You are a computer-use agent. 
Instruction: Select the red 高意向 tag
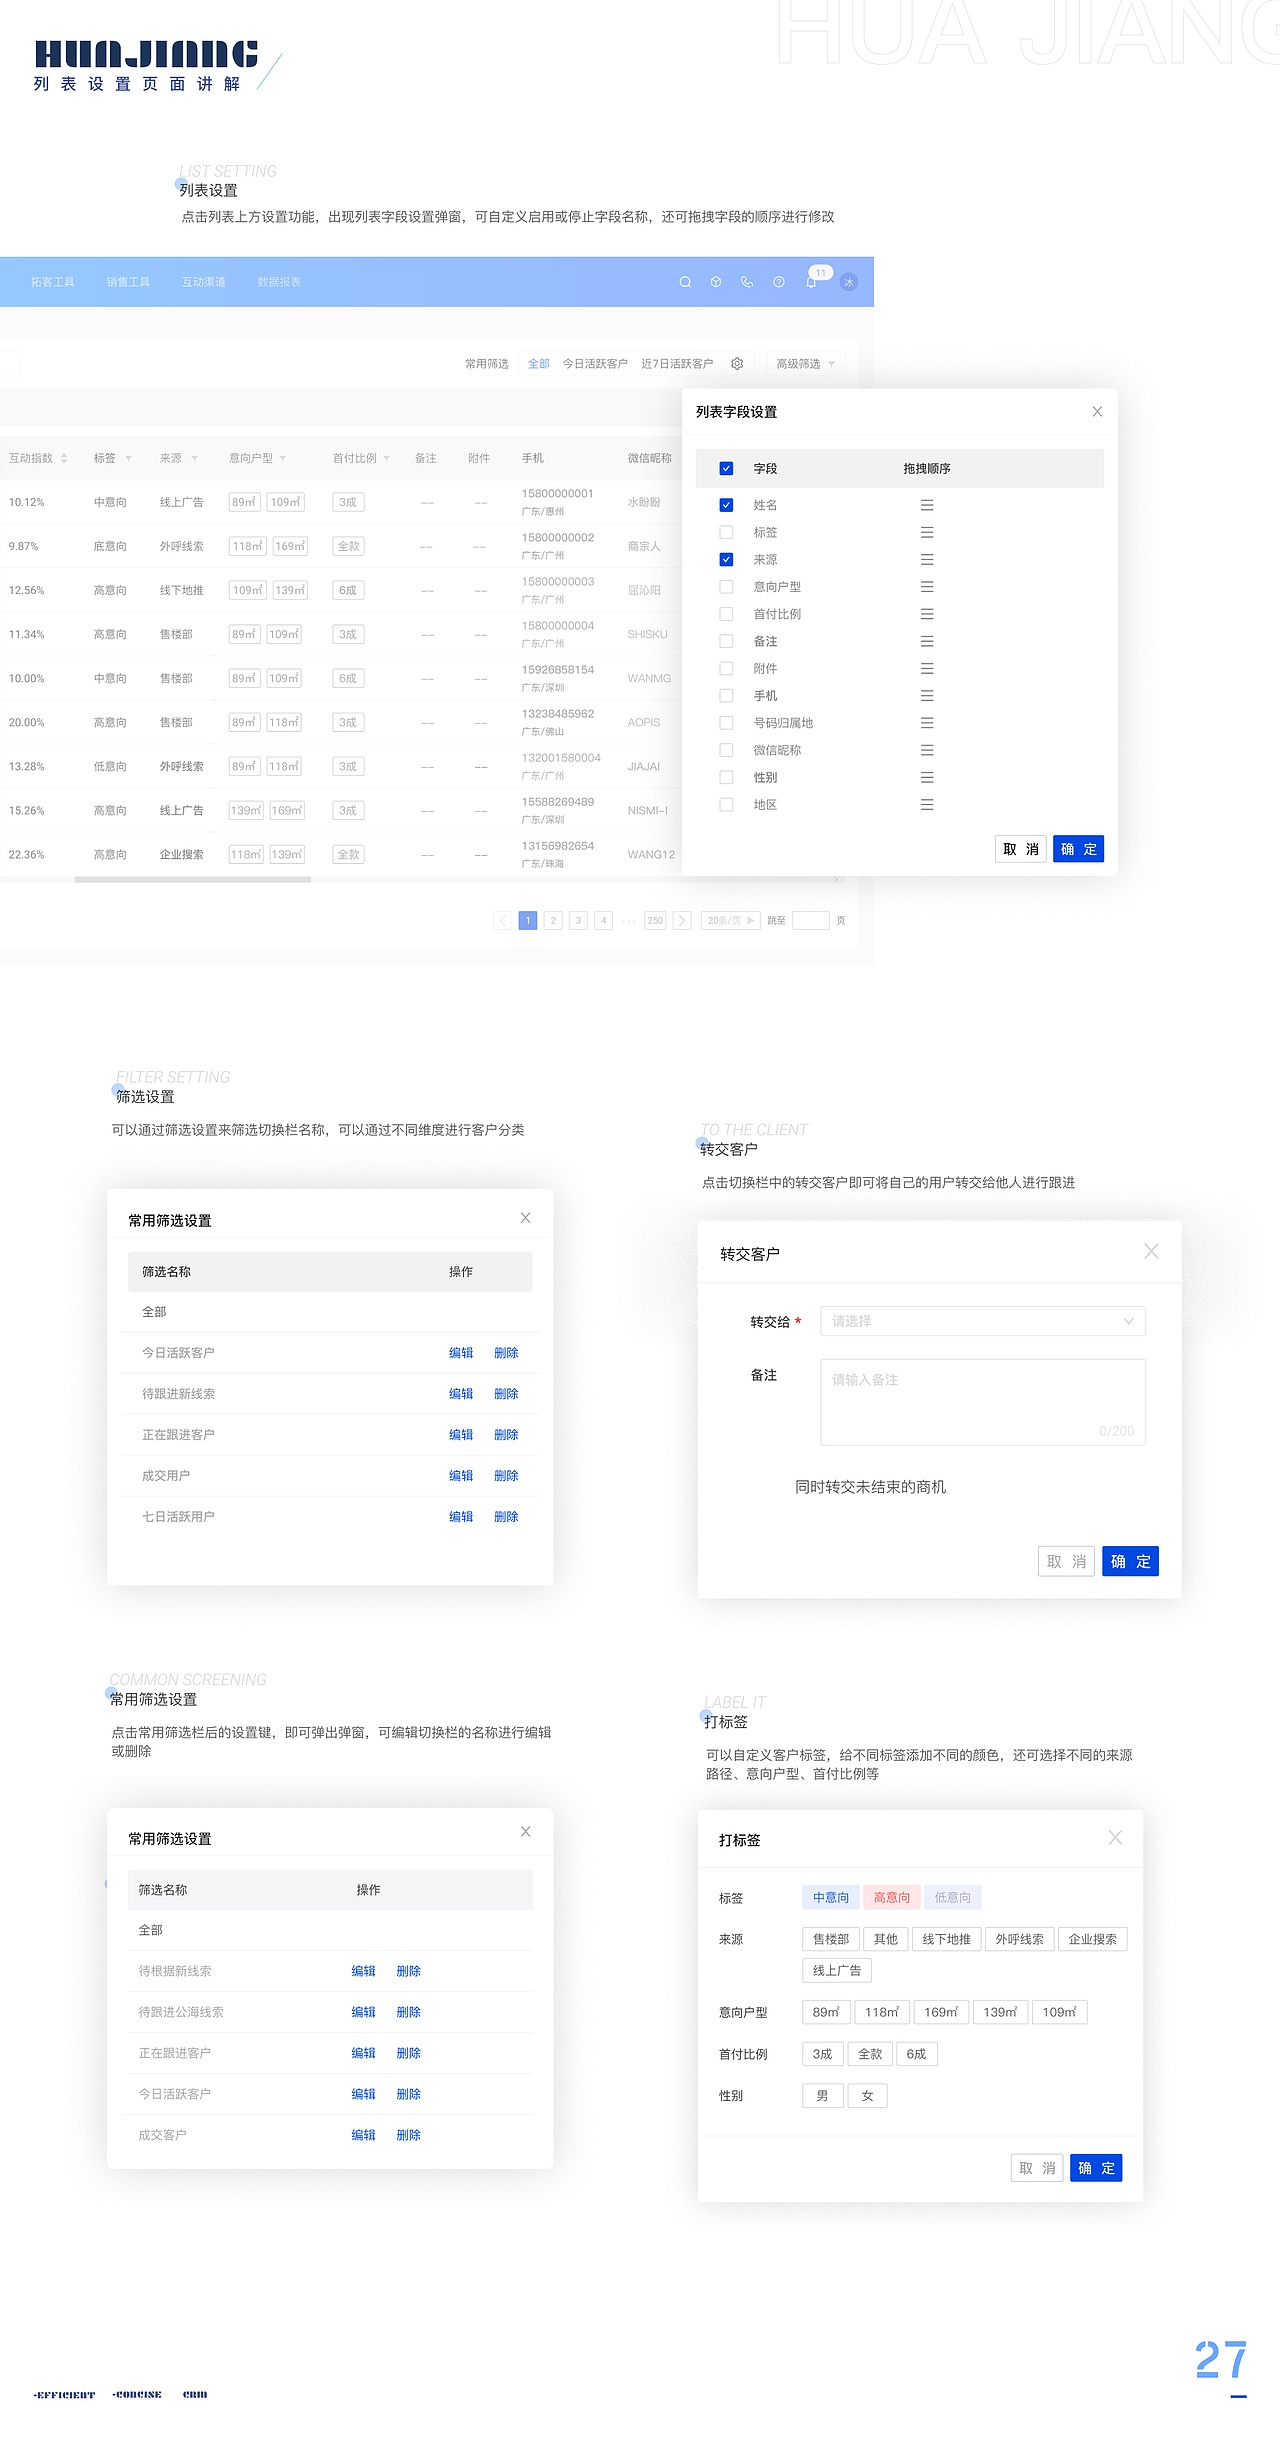(x=892, y=1897)
